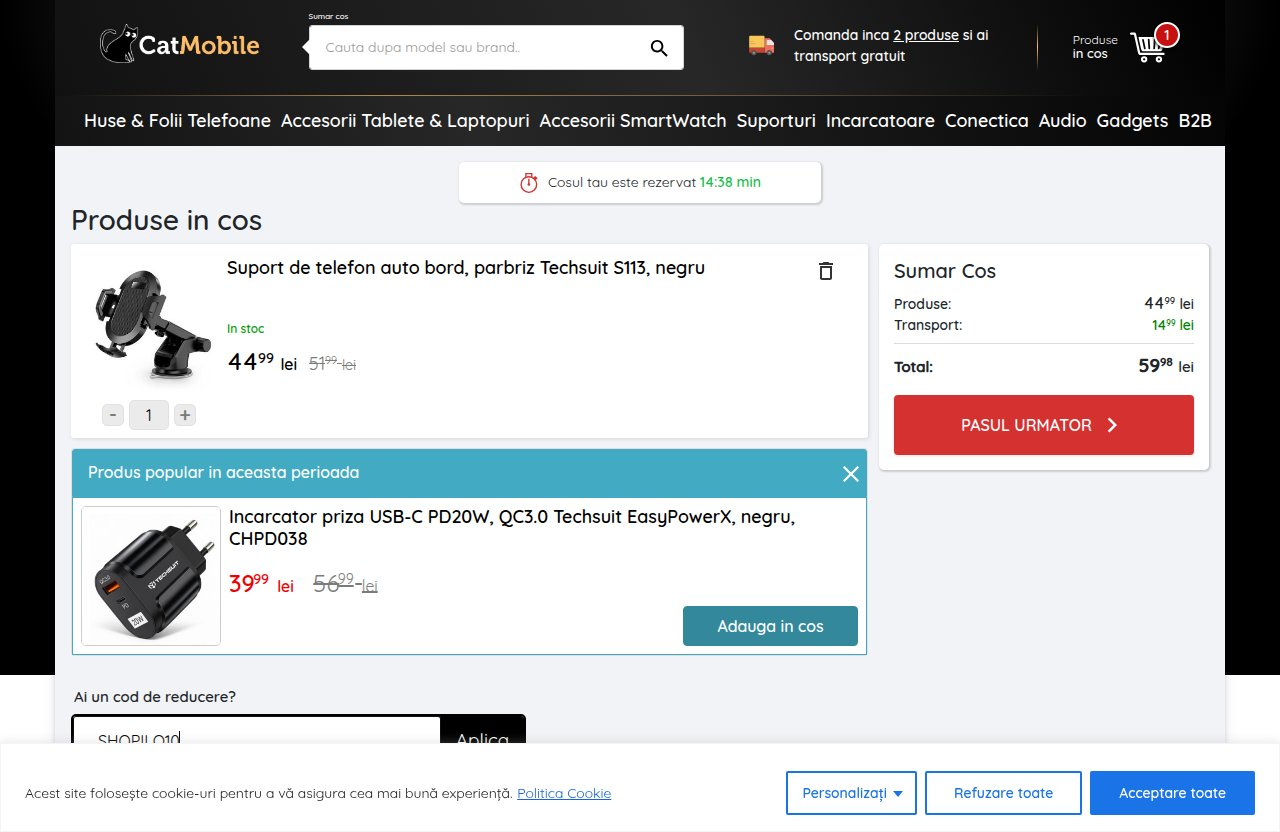Click the delivery truck icon
Image resolution: width=1280 pixels, height=832 pixels.
(x=761, y=45)
